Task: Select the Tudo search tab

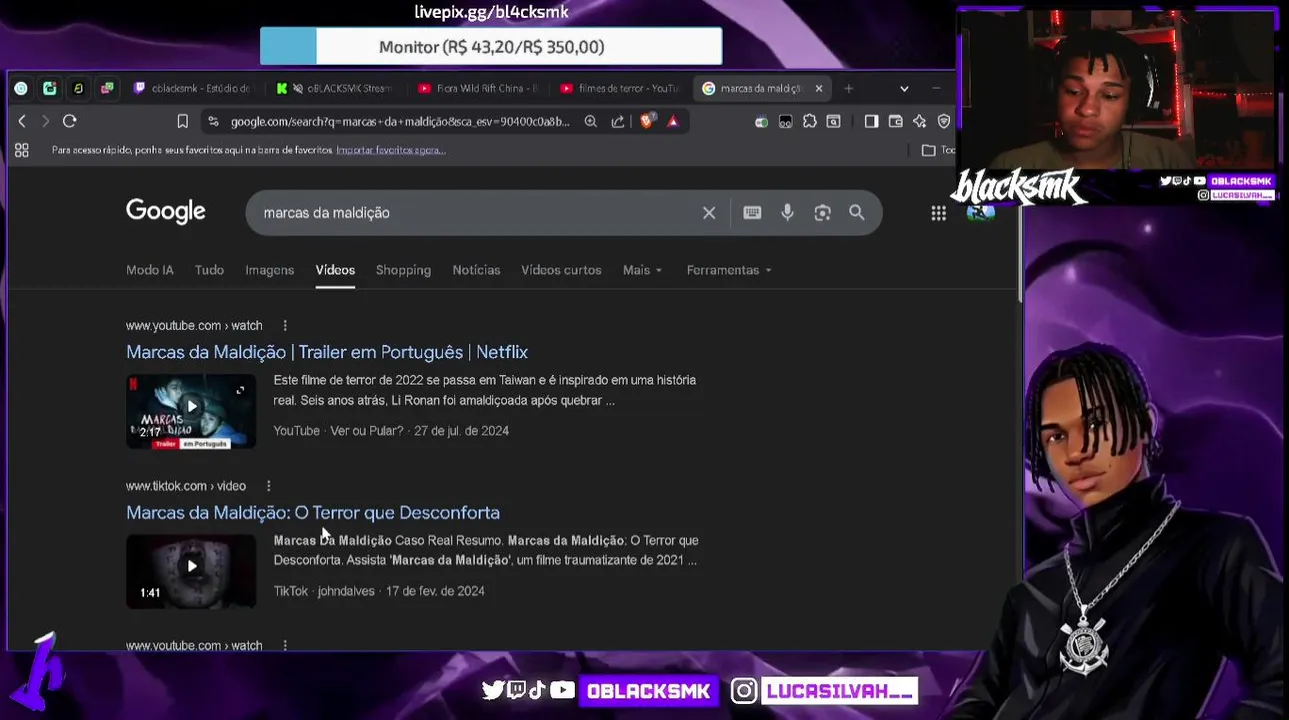Action: click(x=209, y=270)
